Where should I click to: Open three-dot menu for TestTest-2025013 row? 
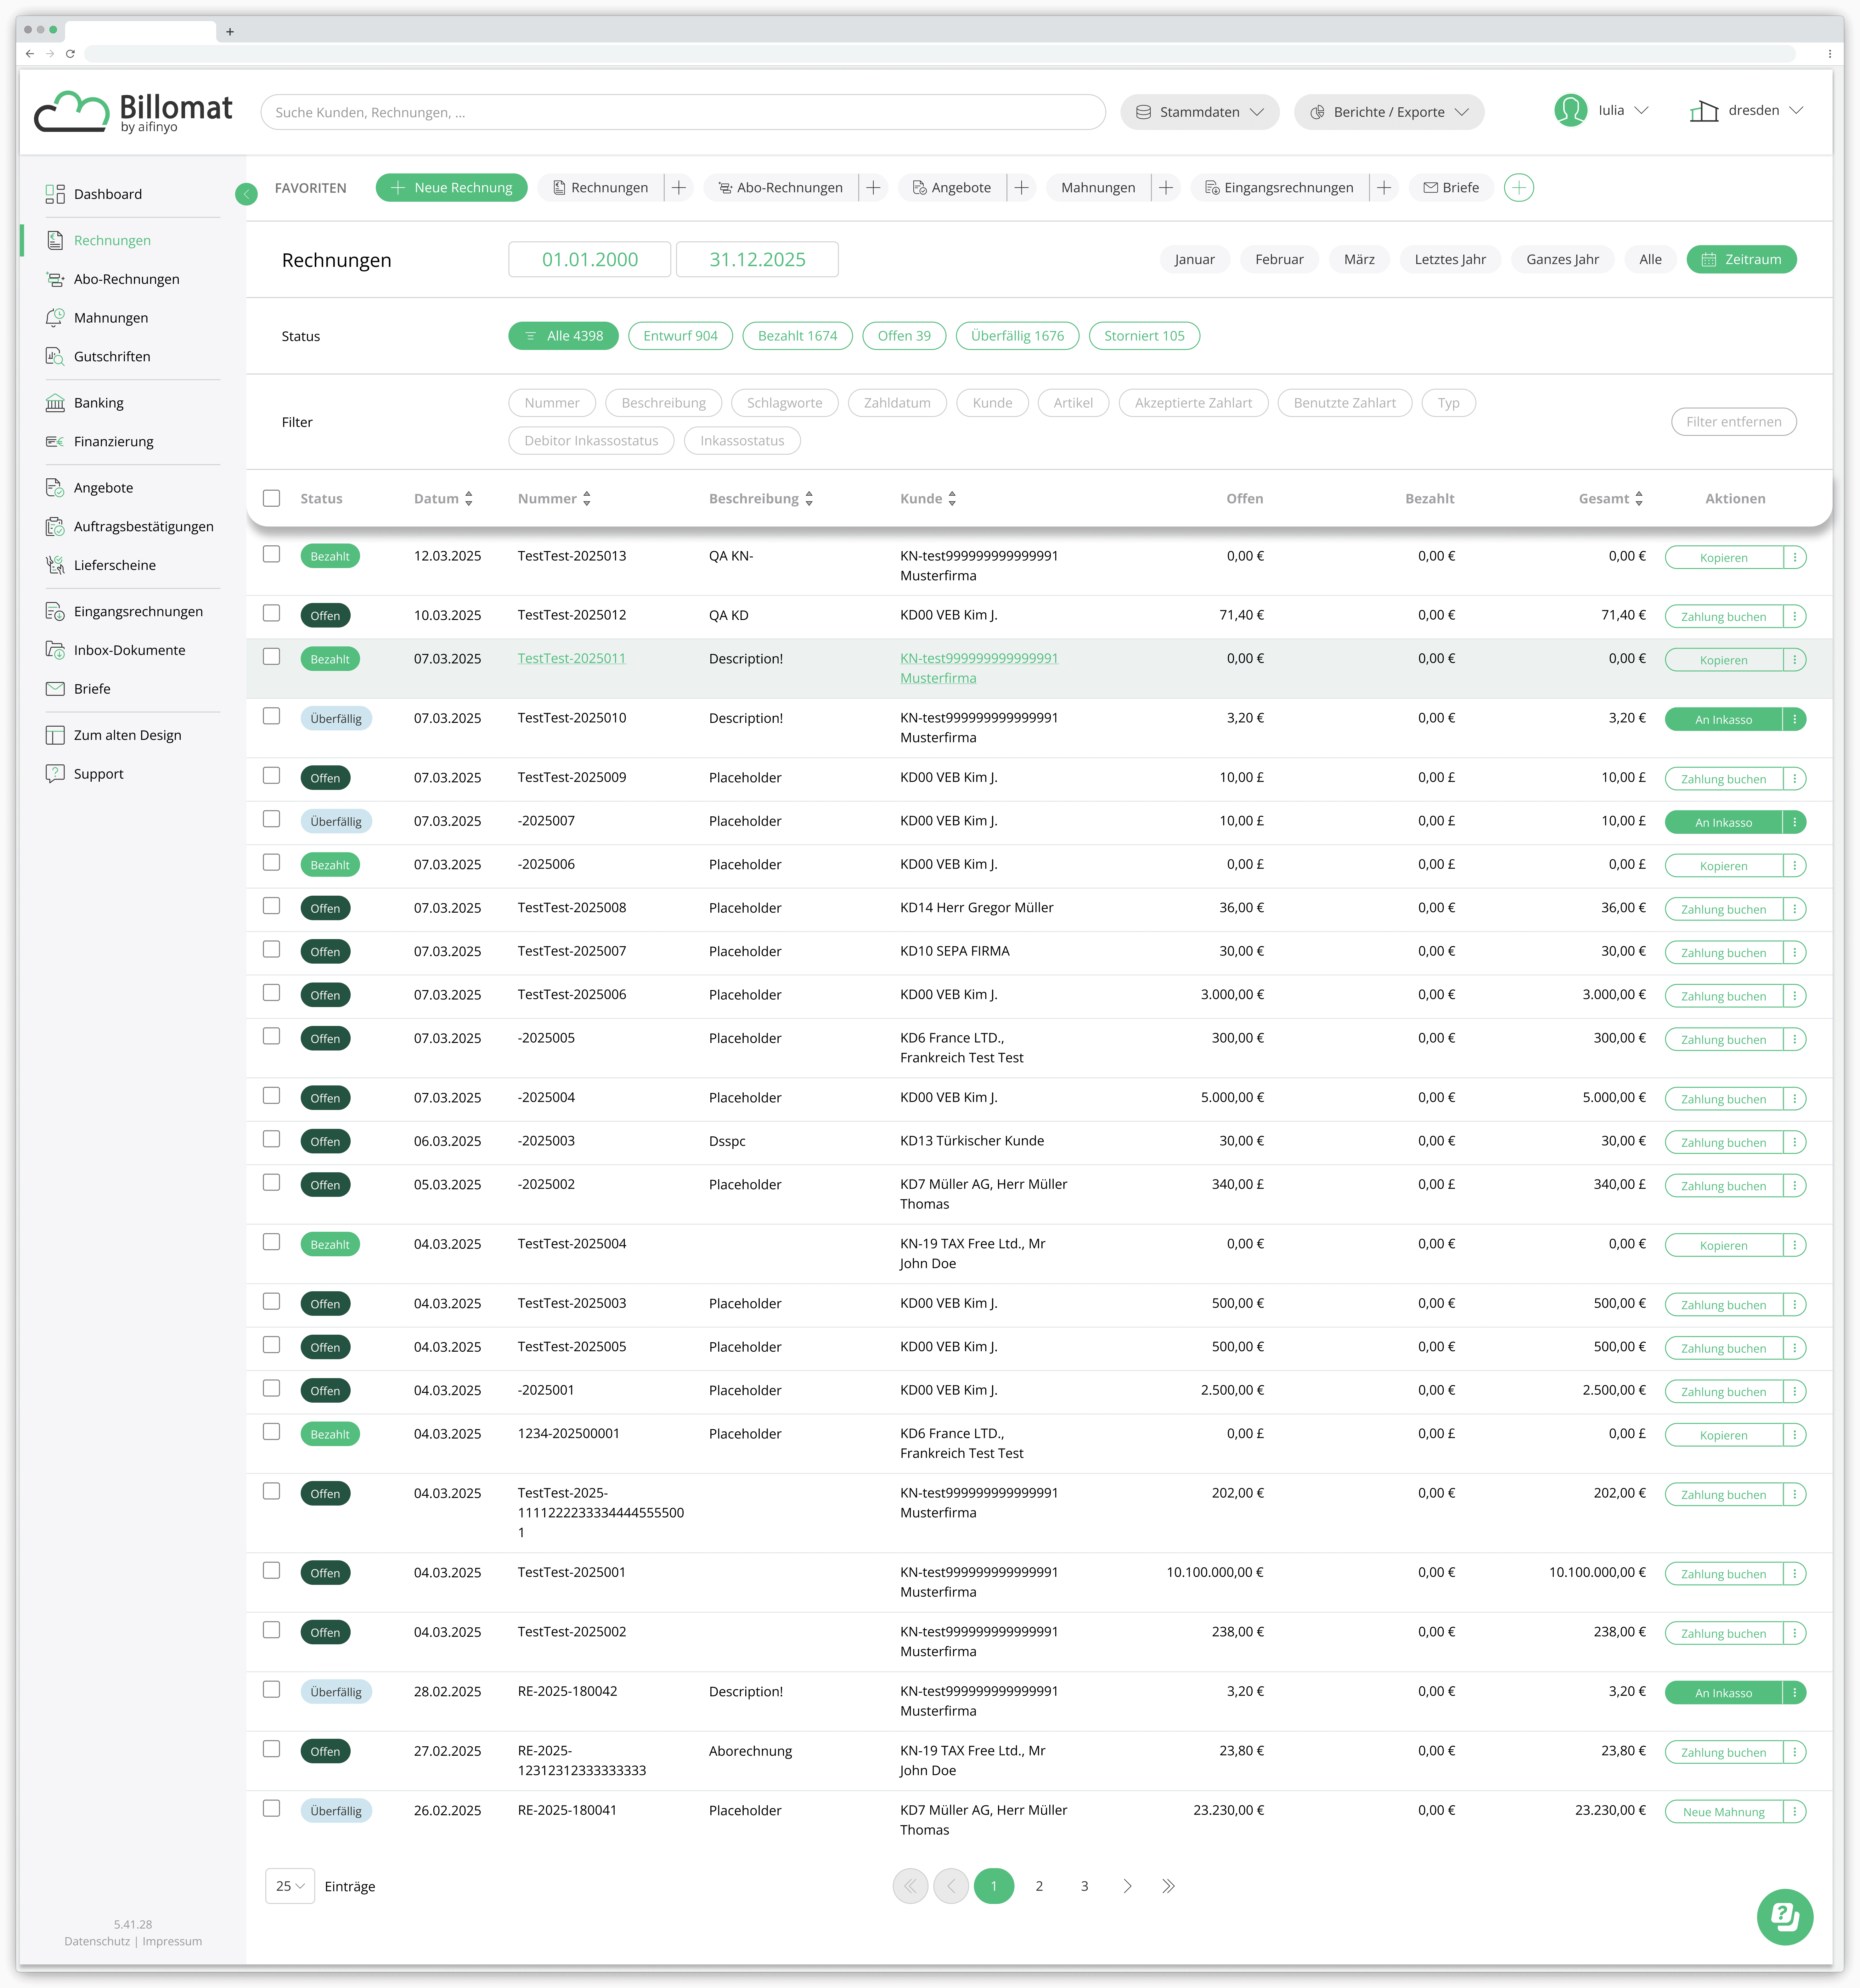coord(1795,557)
